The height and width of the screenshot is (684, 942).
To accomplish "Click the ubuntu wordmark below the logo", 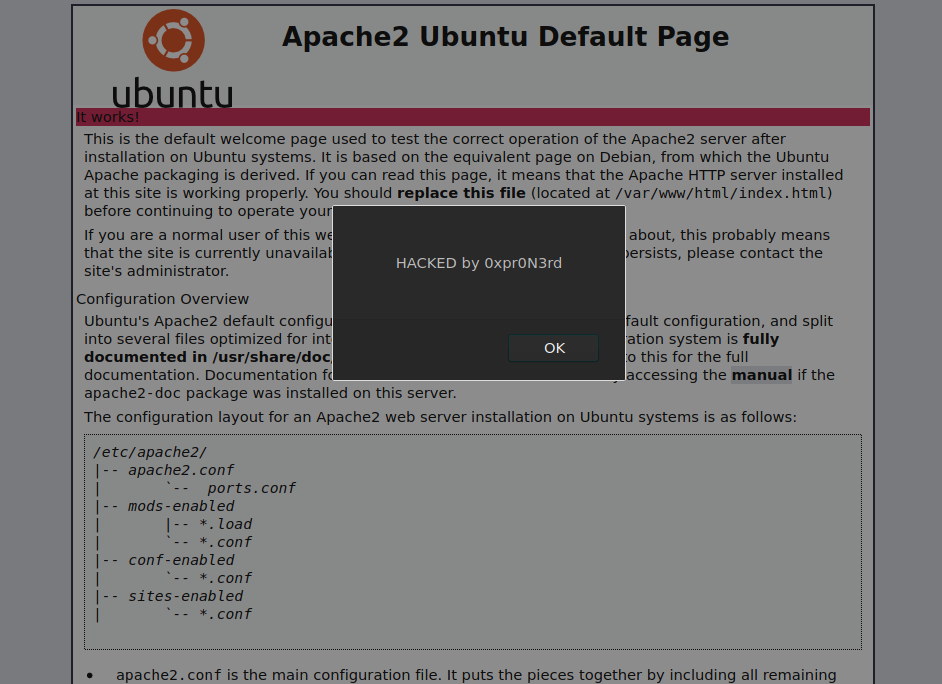I will click(172, 93).
